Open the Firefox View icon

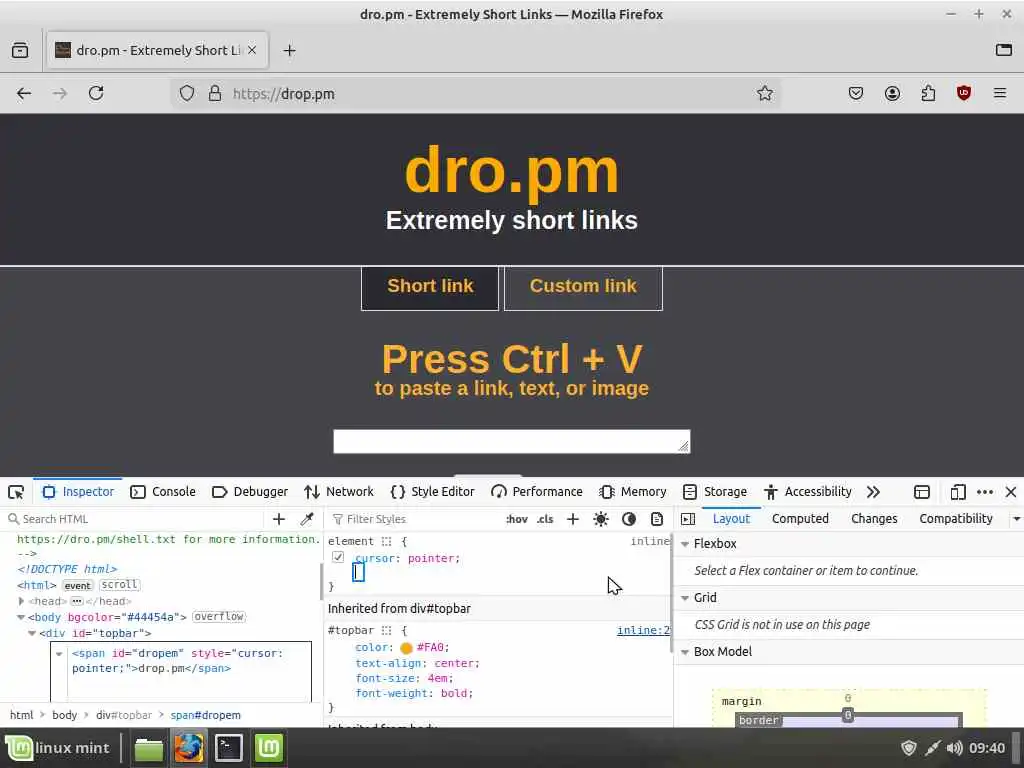tap(20, 50)
